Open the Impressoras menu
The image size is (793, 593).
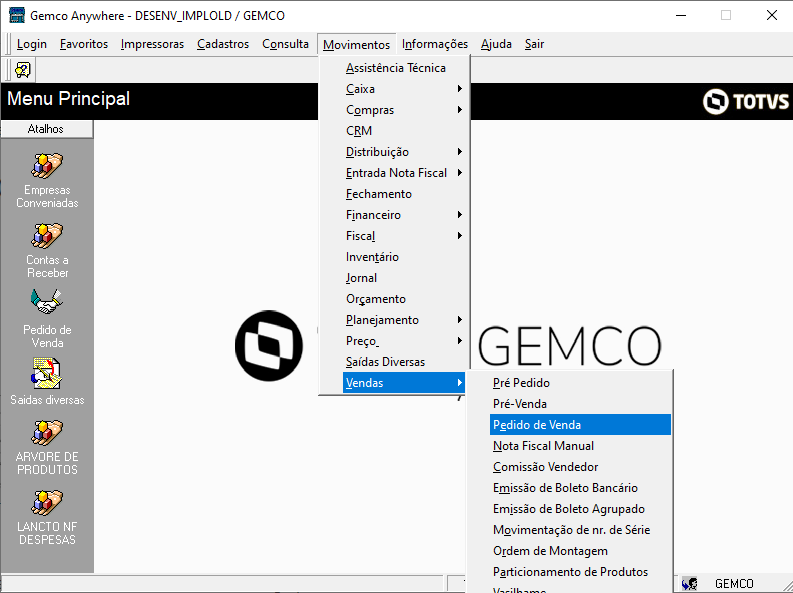coord(152,44)
